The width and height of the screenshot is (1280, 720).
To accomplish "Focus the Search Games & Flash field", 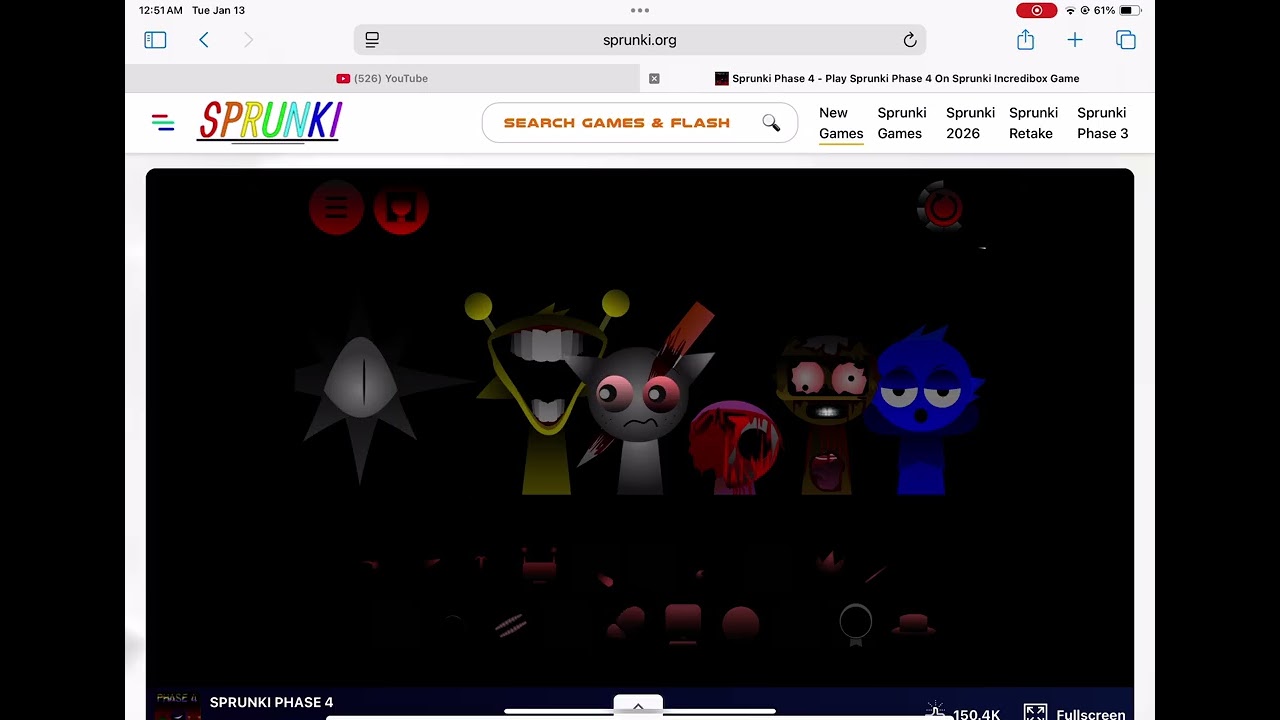I will point(640,123).
